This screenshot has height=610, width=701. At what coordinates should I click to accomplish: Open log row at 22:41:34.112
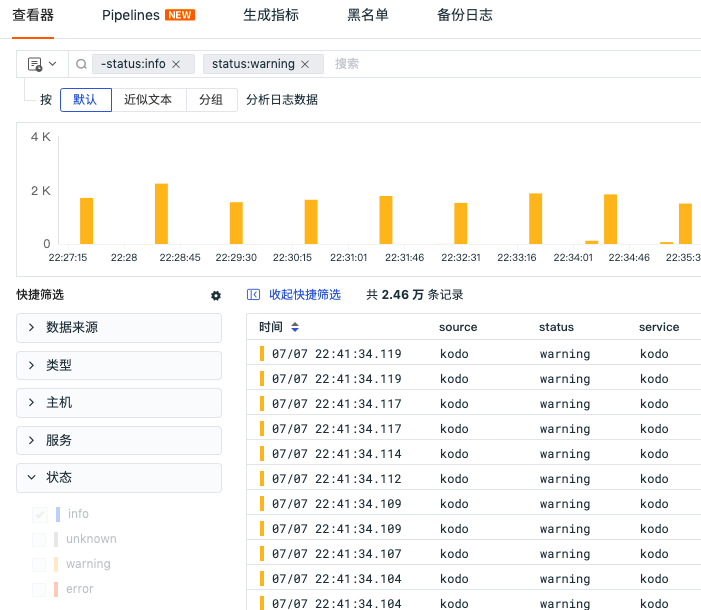[474, 479]
